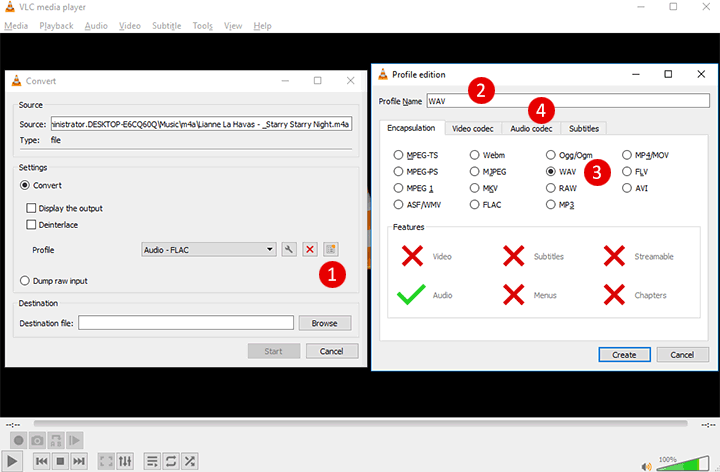Show extended settings equalizer icon
This screenshot has width=720, height=472.
tap(125, 461)
